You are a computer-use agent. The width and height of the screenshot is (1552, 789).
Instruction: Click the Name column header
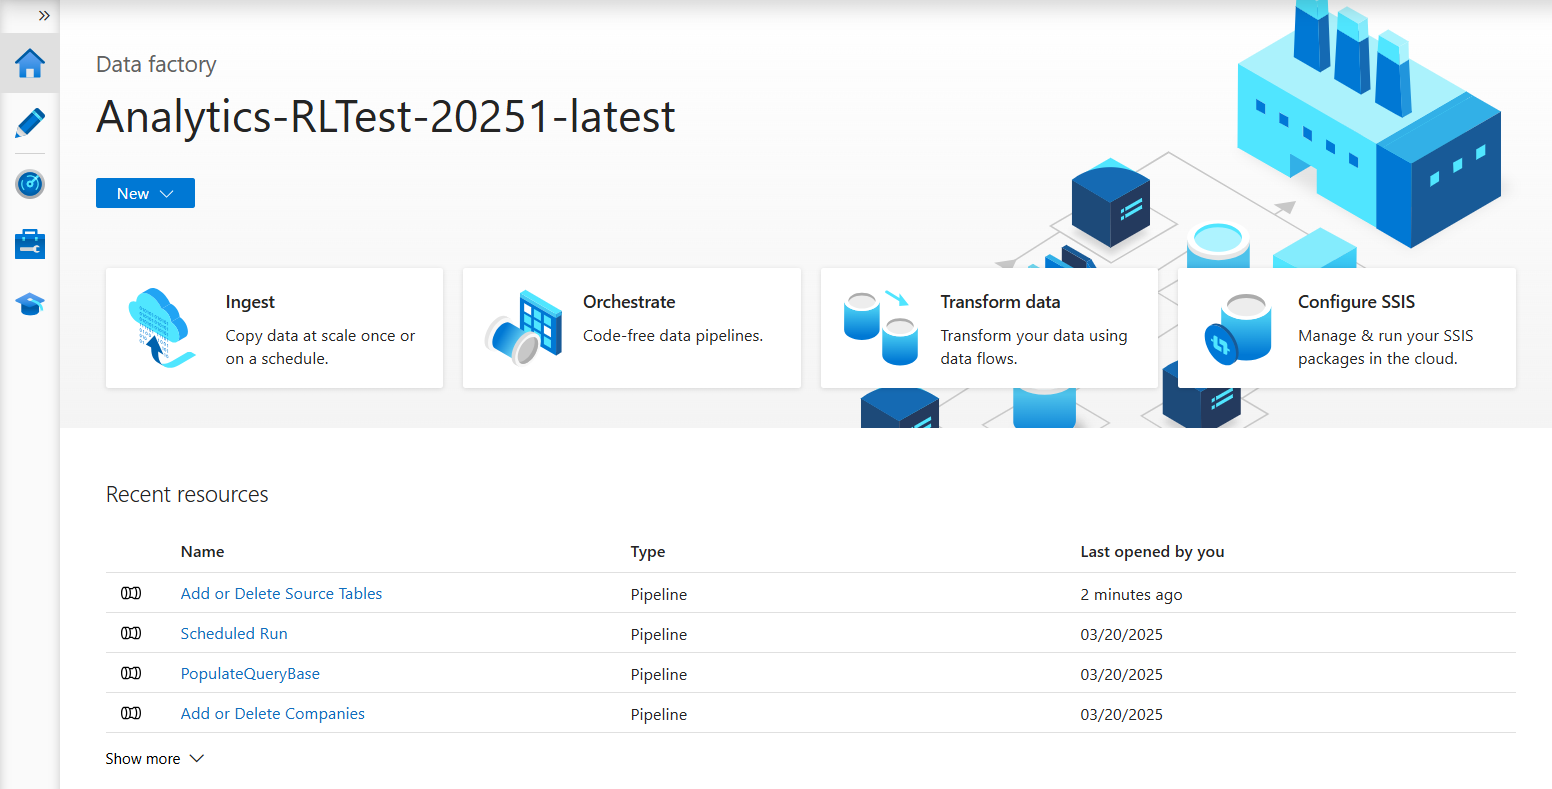(202, 552)
